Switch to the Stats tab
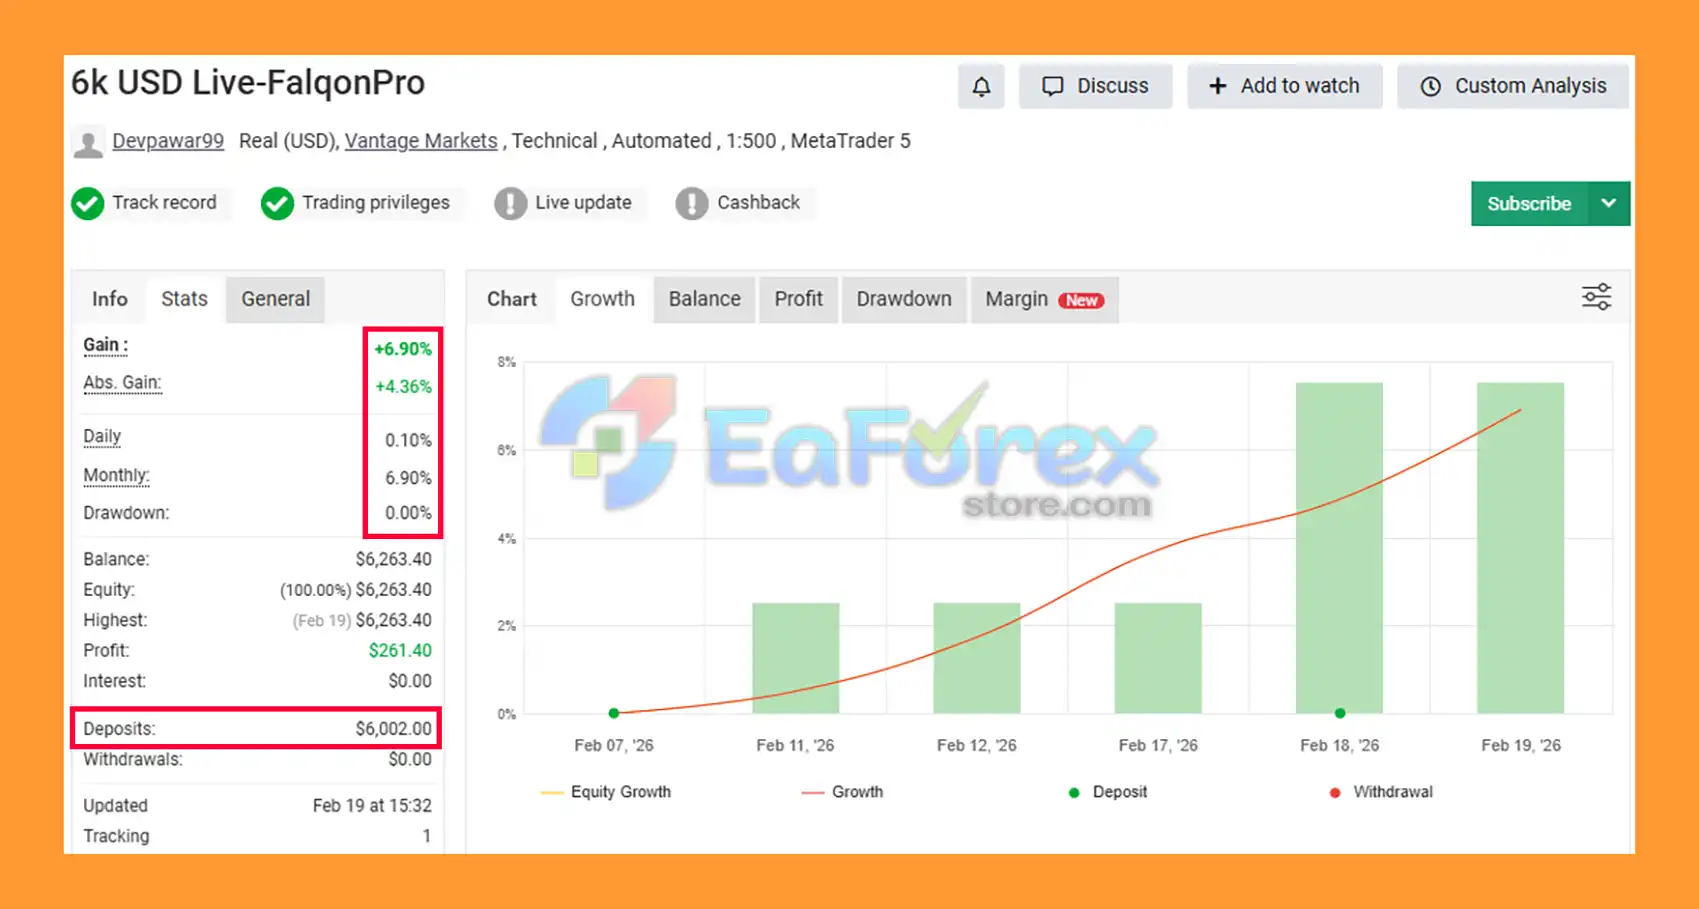 point(184,299)
